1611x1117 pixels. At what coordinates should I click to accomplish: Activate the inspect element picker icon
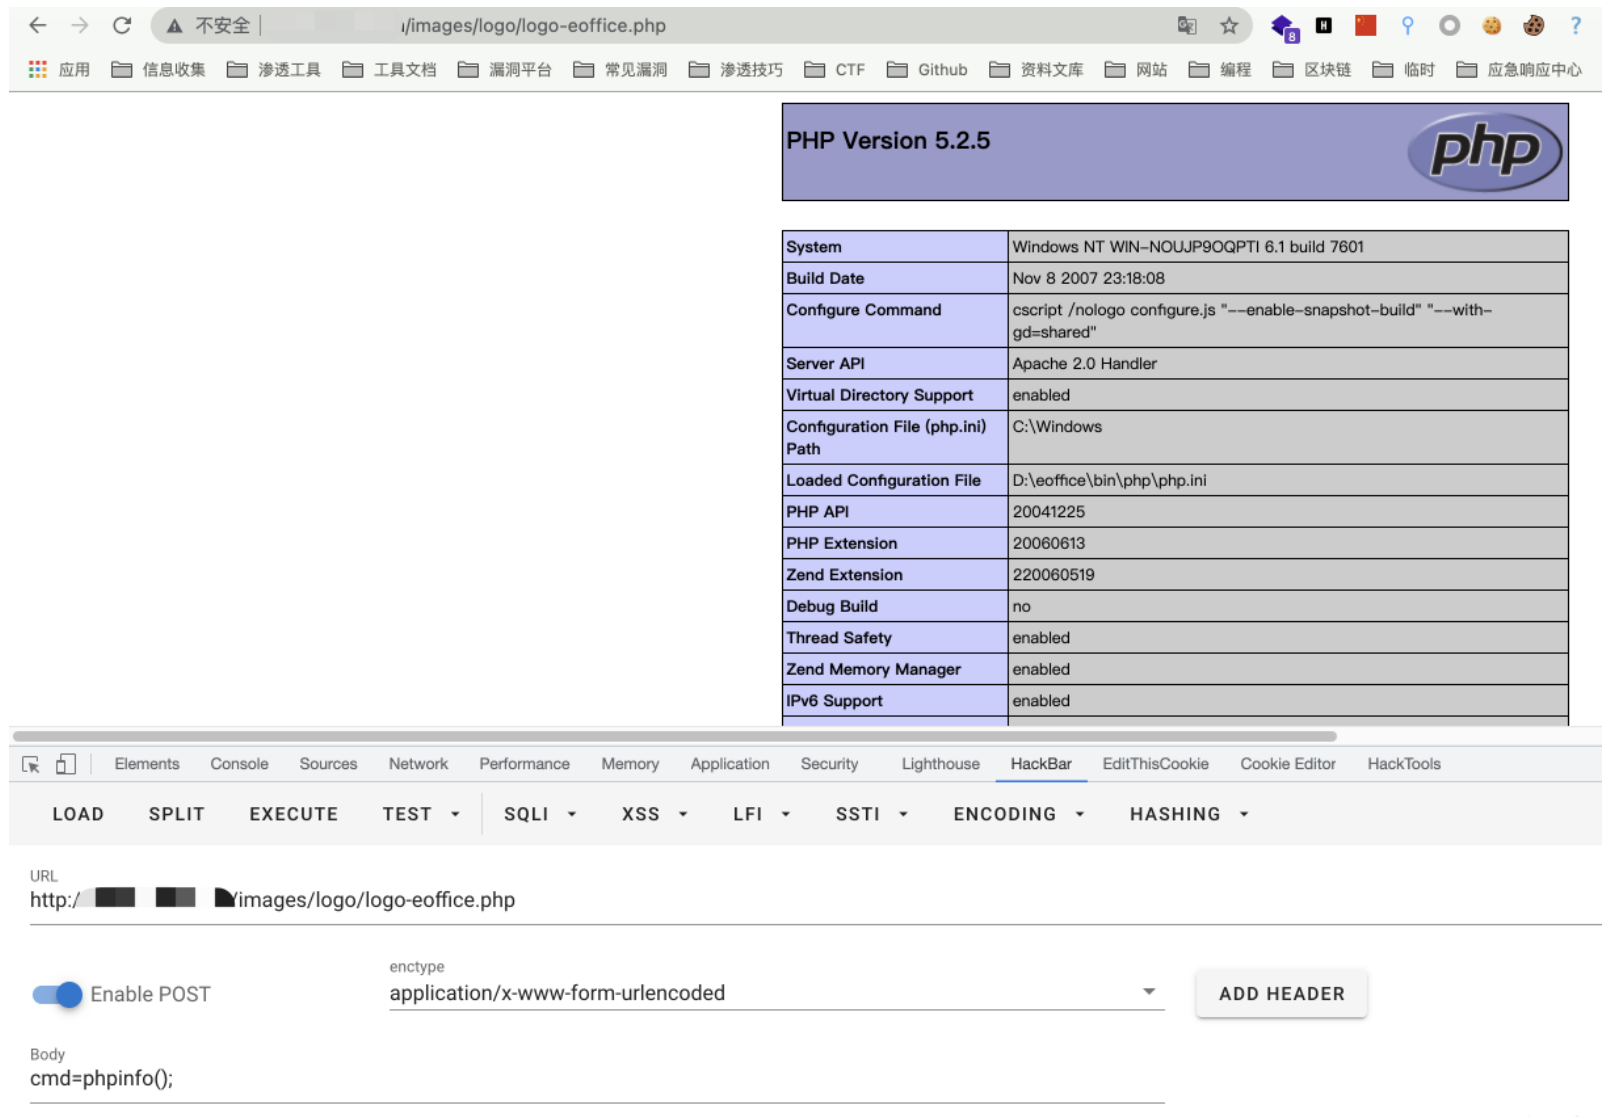click(31, 764)
